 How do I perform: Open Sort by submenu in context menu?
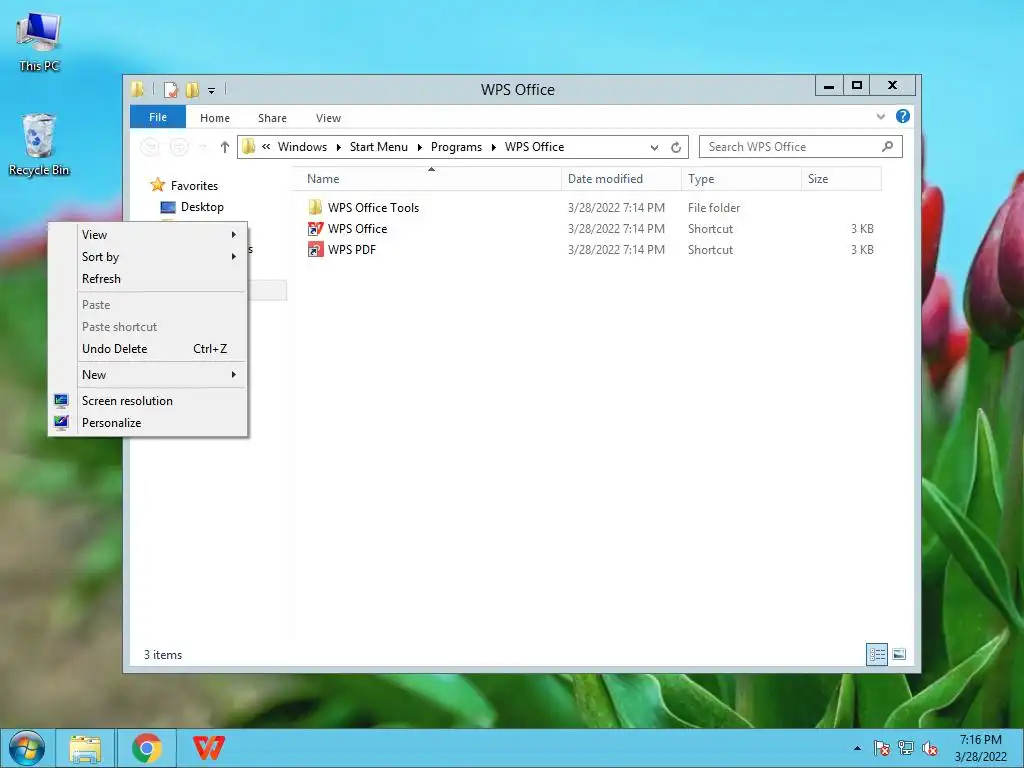148,257
